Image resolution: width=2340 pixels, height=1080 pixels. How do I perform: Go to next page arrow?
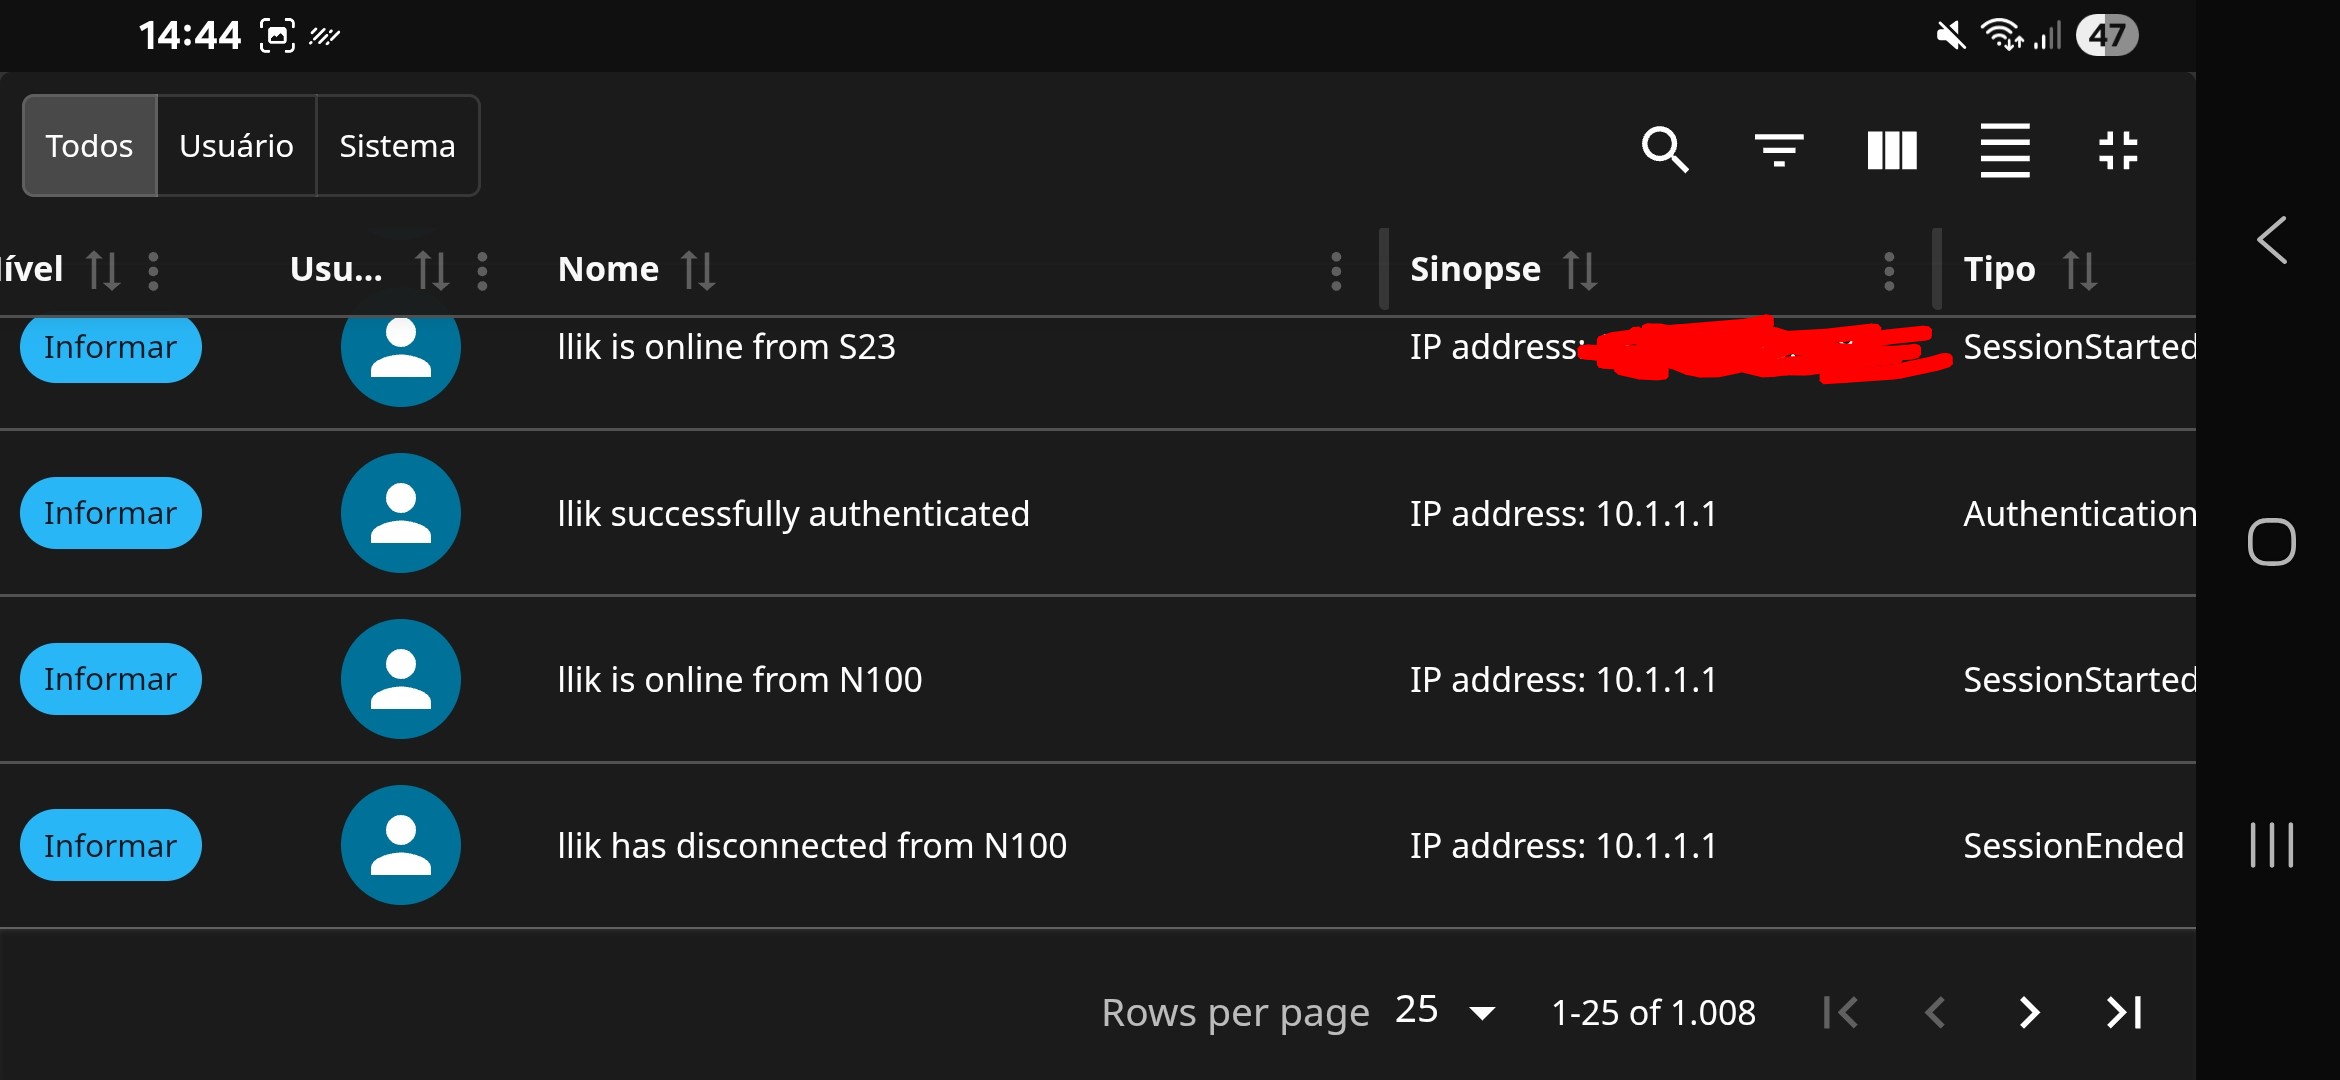click(x=2029, y=1012)
